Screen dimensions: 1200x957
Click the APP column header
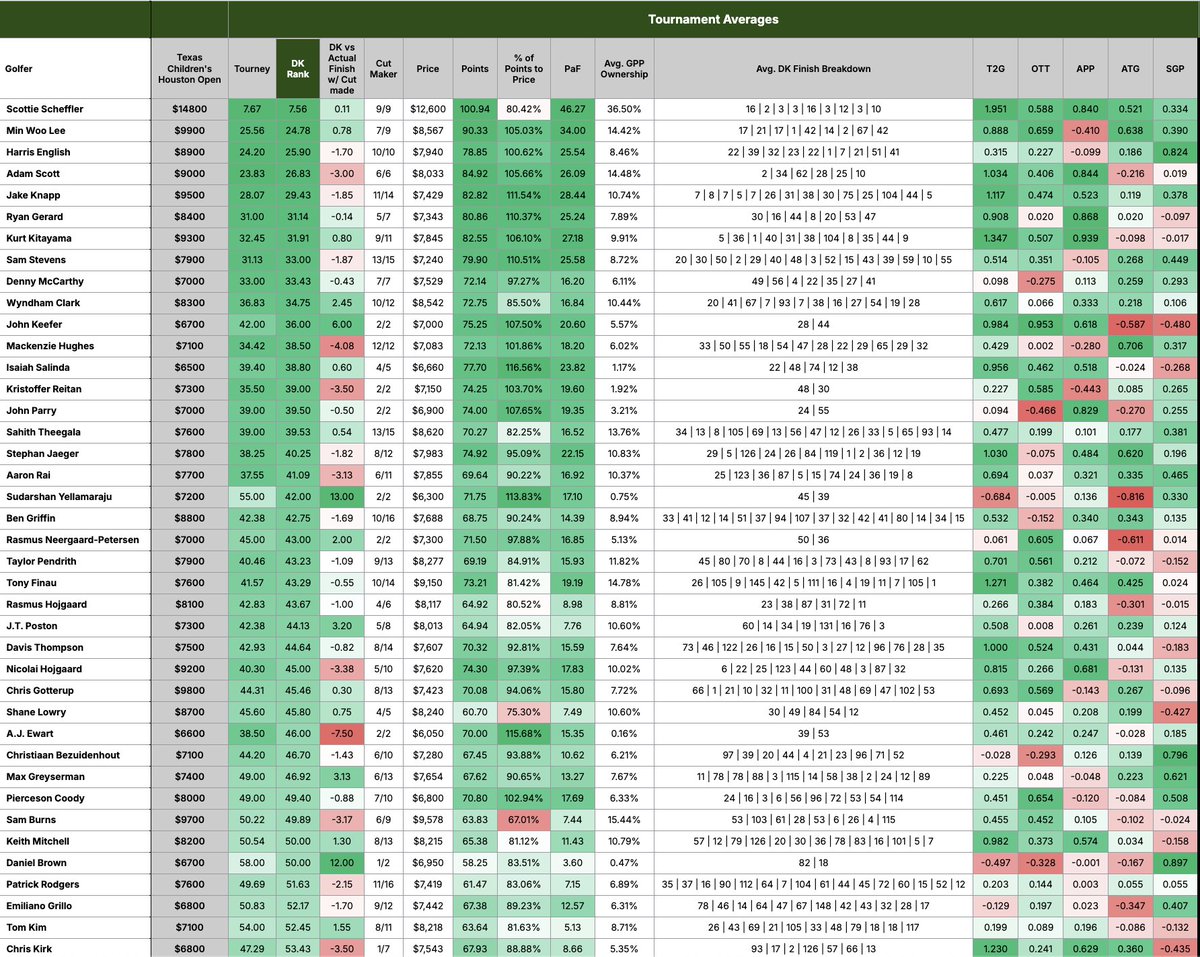tap(1086, 69)
